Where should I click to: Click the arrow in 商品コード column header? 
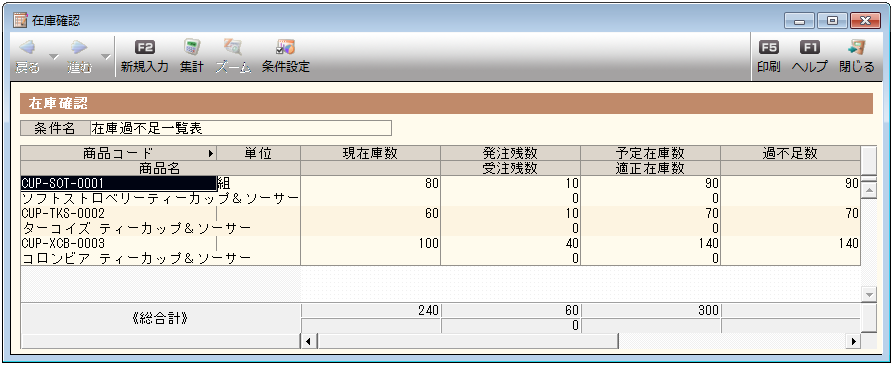coord(211,153)
